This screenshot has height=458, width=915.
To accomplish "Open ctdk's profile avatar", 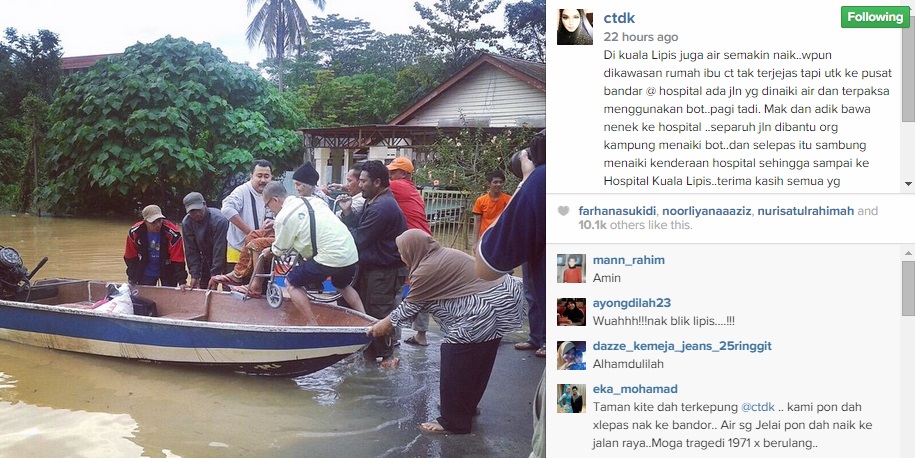I will [574, 27].
